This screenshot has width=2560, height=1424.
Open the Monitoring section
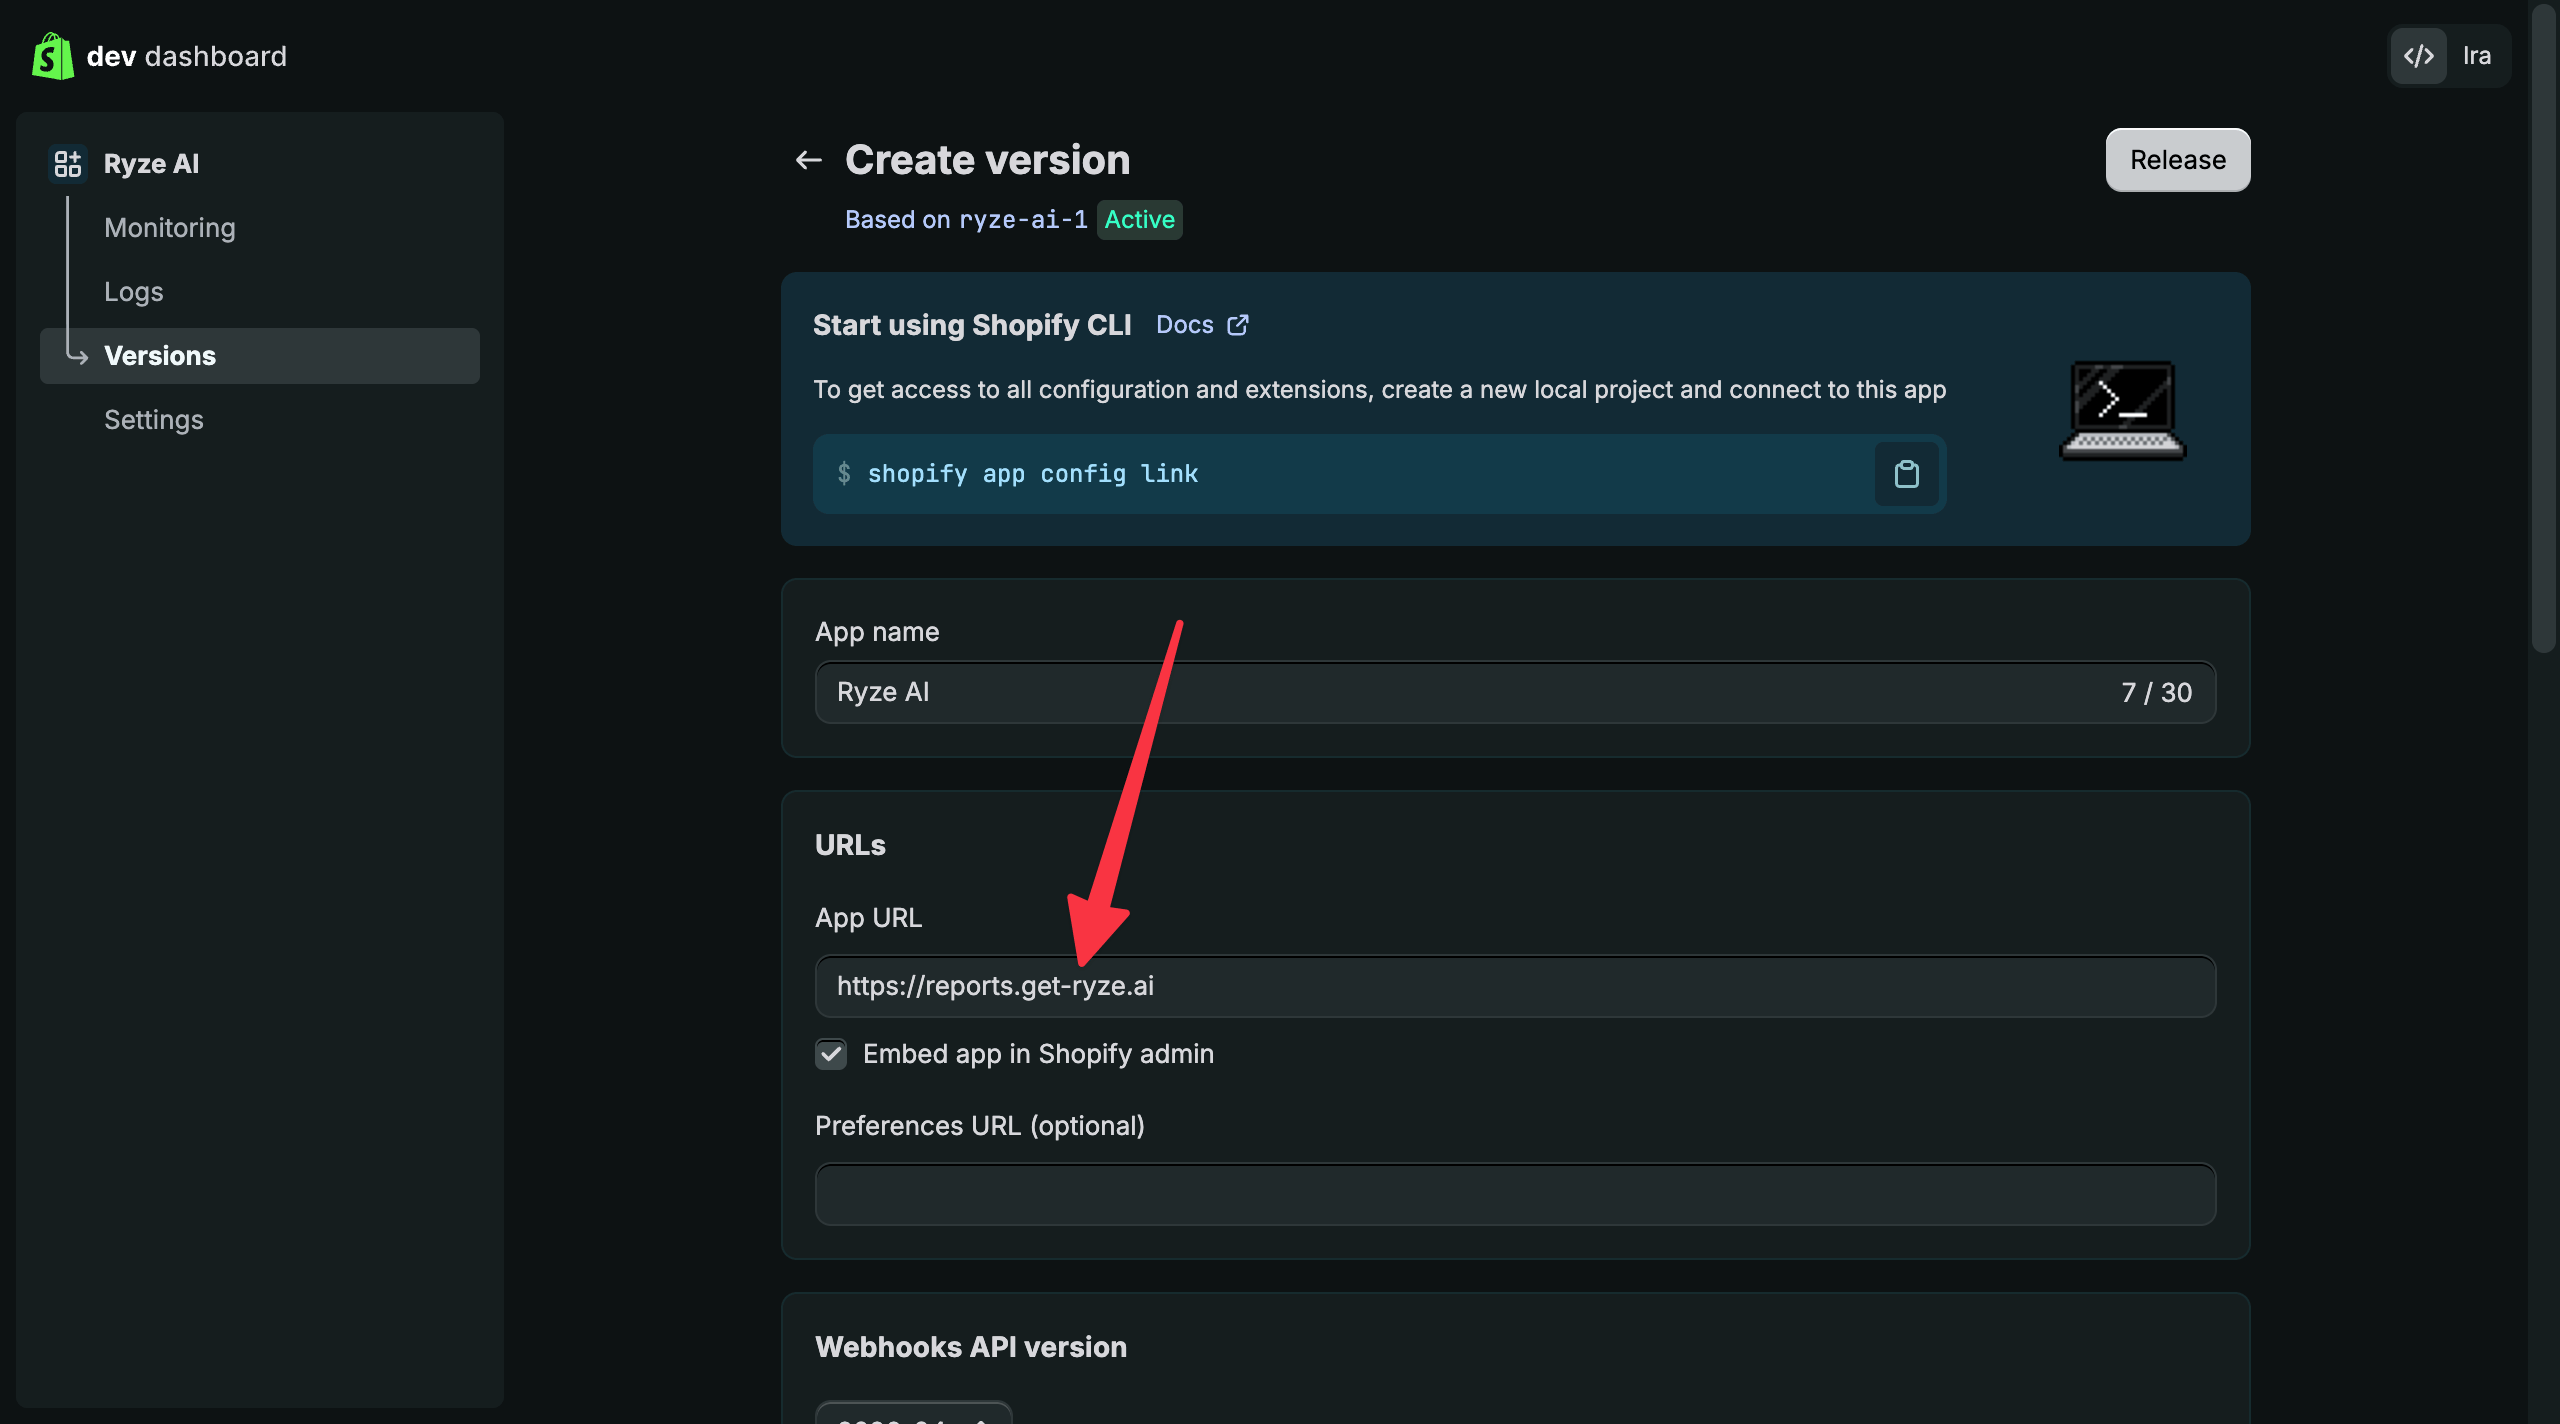coord(170,228)
